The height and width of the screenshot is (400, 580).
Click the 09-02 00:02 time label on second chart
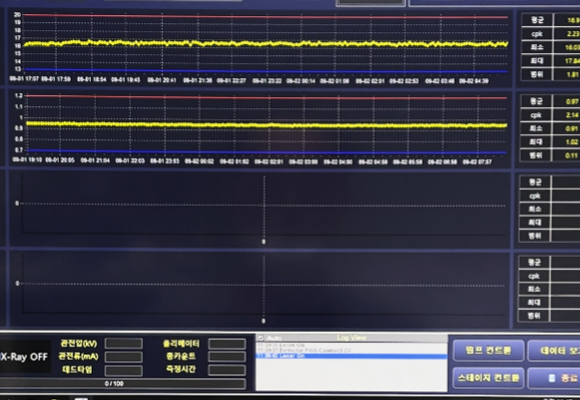click(199, 161)
